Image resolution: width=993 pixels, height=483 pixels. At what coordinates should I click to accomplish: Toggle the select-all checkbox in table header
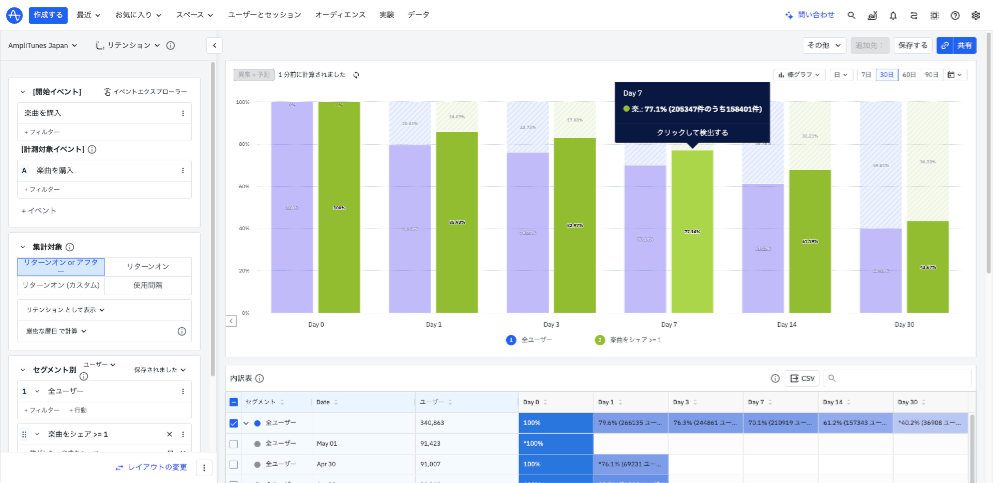(x=233, y=401)
